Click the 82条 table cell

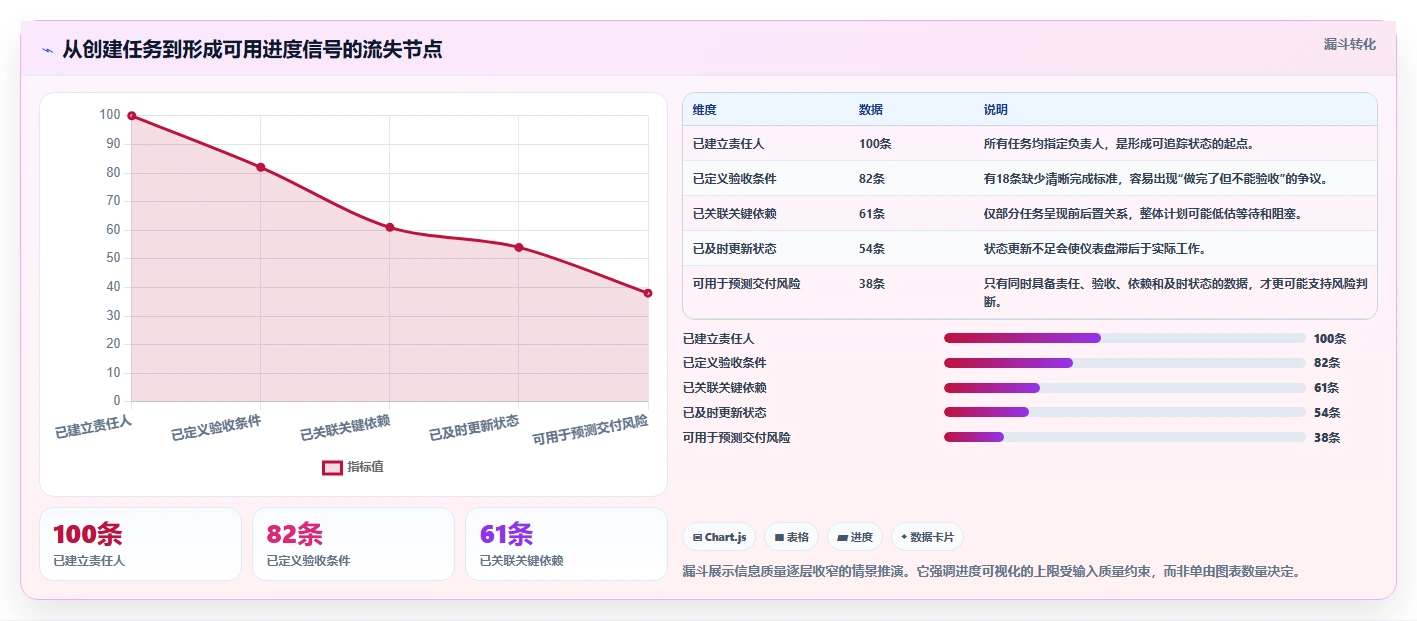pos(911,179)
